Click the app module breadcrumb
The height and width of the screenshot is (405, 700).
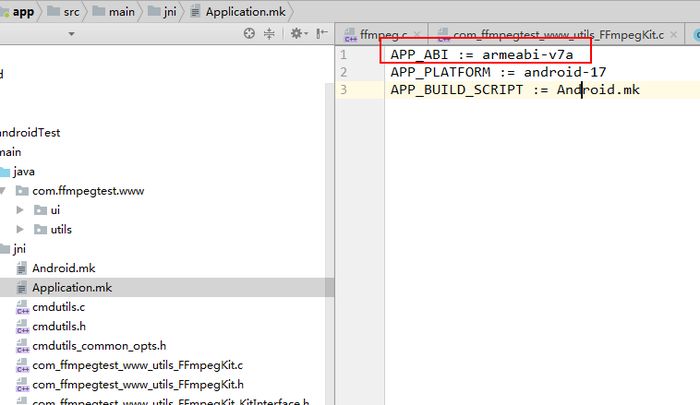[24, 10]
